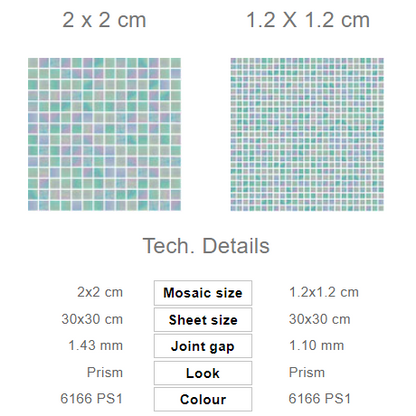This screenshot has width=416, height=416.
Task: Click the Look label box
Action: 203,373
